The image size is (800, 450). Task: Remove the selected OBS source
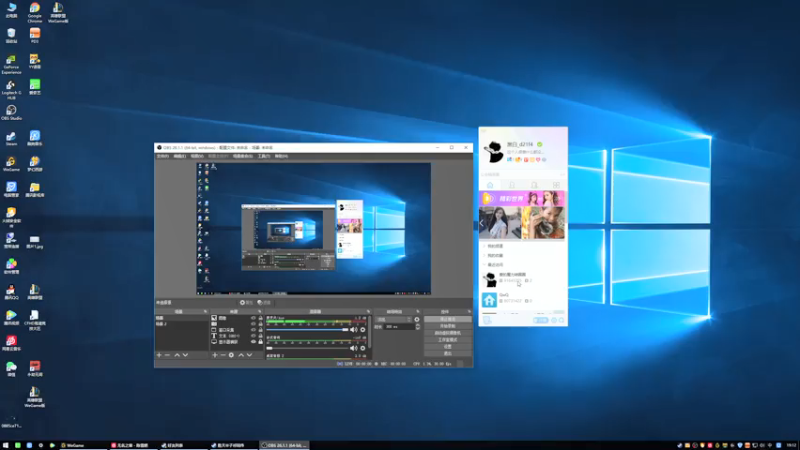click(223, 355)
